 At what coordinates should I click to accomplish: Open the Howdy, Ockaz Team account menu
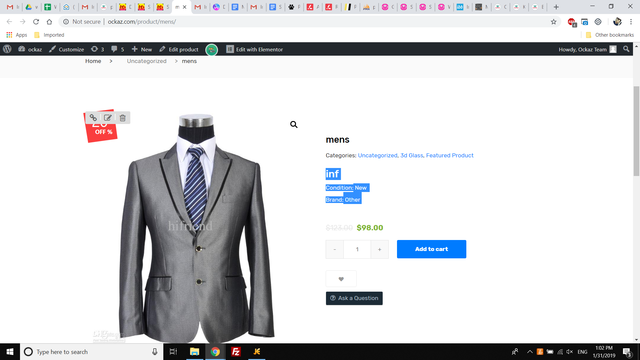coord(587,49)
